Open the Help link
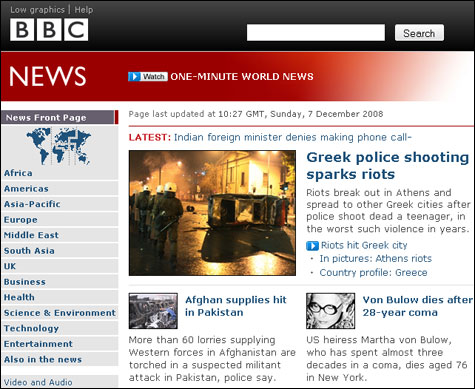 84,10
